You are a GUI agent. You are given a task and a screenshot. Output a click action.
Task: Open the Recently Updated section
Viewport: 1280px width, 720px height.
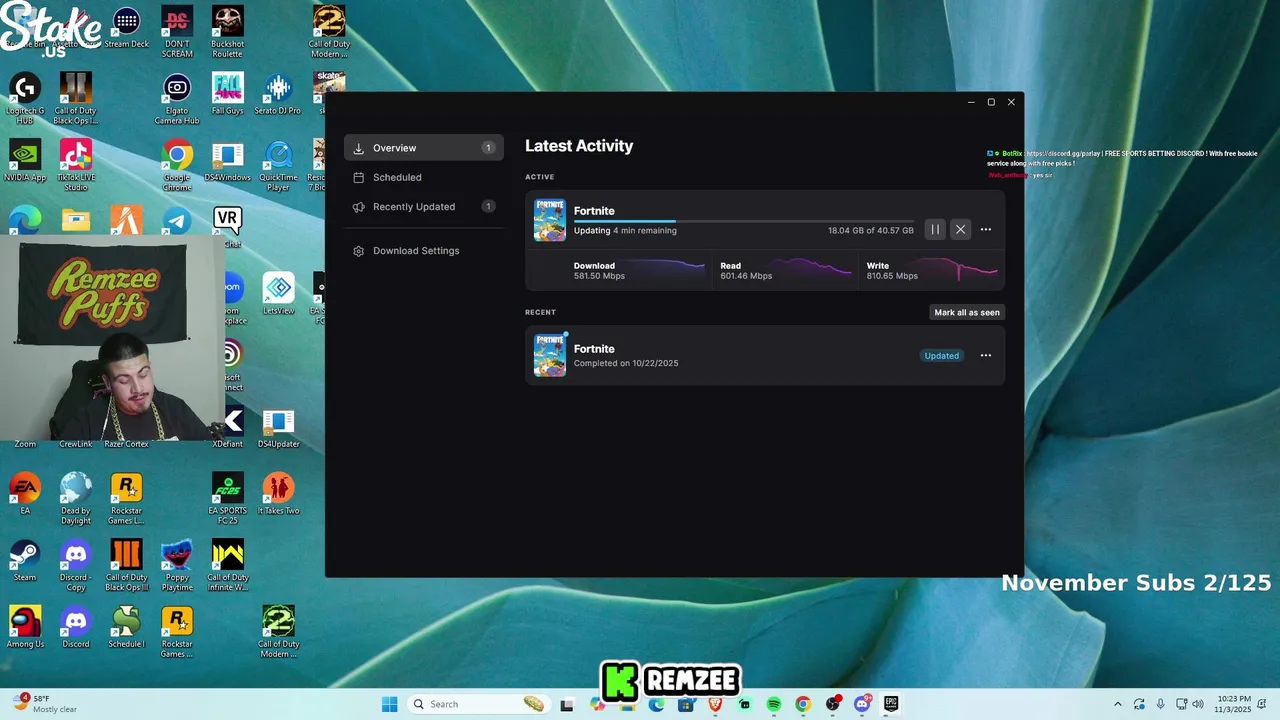coord(423,207)
